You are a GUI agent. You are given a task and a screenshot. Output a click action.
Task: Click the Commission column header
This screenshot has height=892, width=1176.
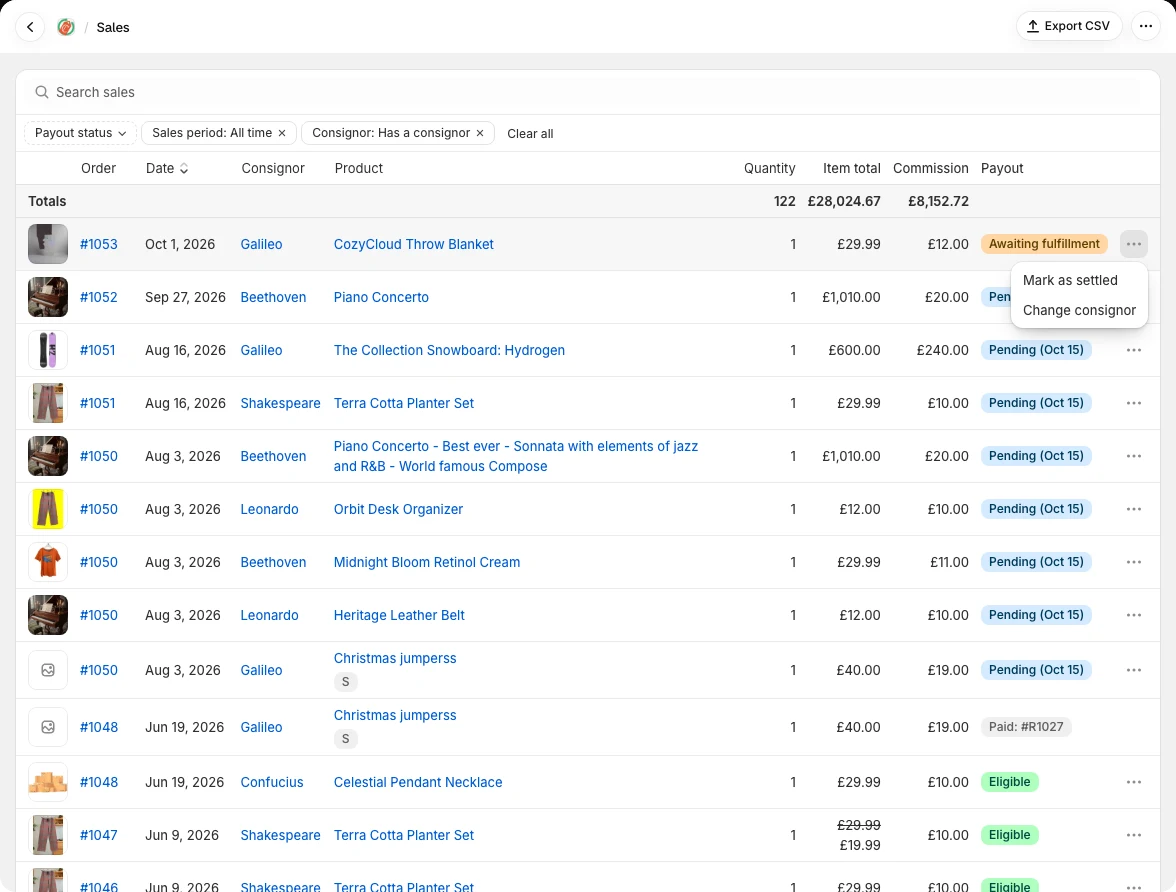(x=931, y=168)
